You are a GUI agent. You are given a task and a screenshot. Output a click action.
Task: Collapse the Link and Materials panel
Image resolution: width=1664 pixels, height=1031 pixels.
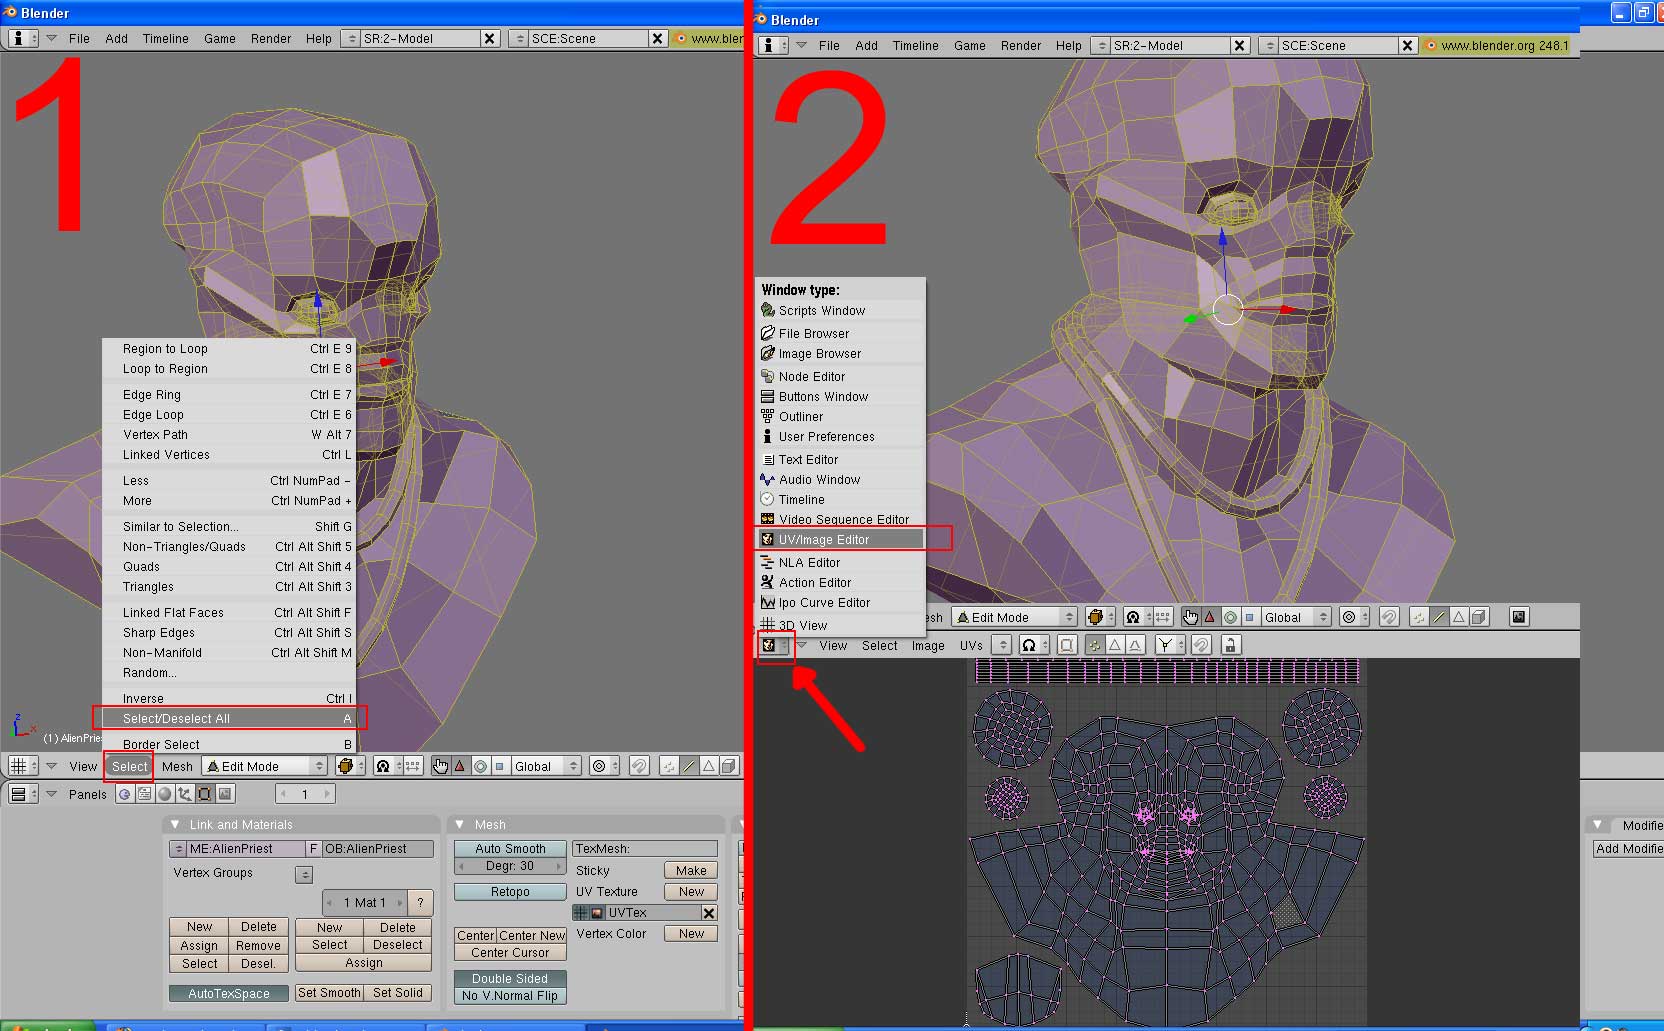pos(175,825)
